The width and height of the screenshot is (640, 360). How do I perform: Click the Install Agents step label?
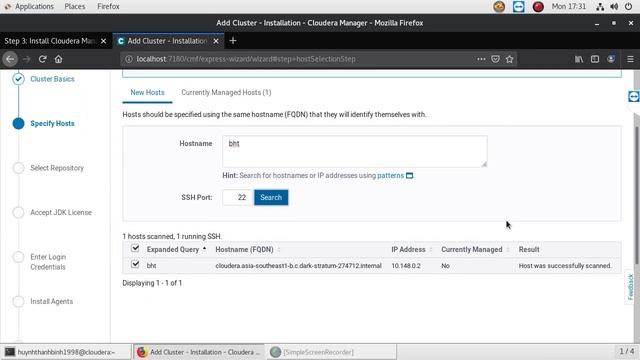pos(51,302)
